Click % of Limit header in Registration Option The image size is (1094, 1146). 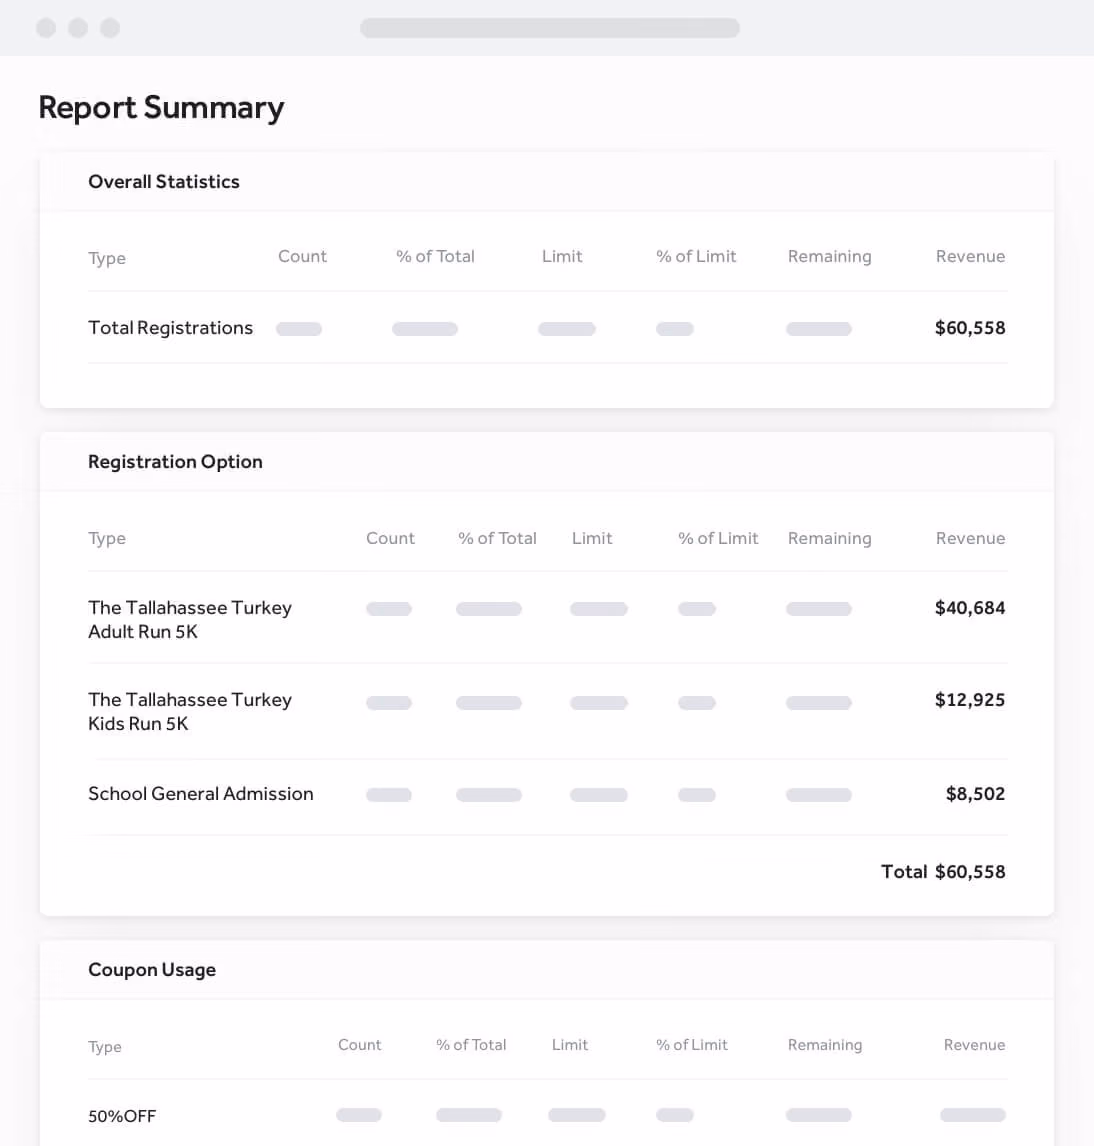(x=718, y=539)
